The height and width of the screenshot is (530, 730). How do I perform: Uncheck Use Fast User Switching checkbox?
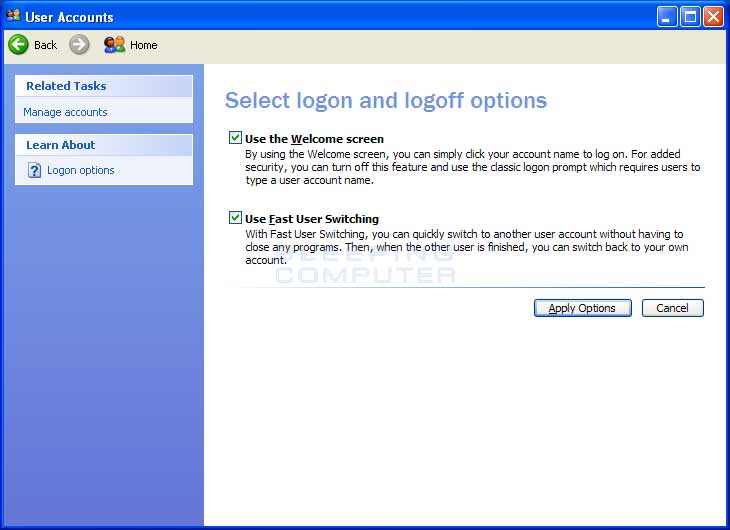pos(235,217)
